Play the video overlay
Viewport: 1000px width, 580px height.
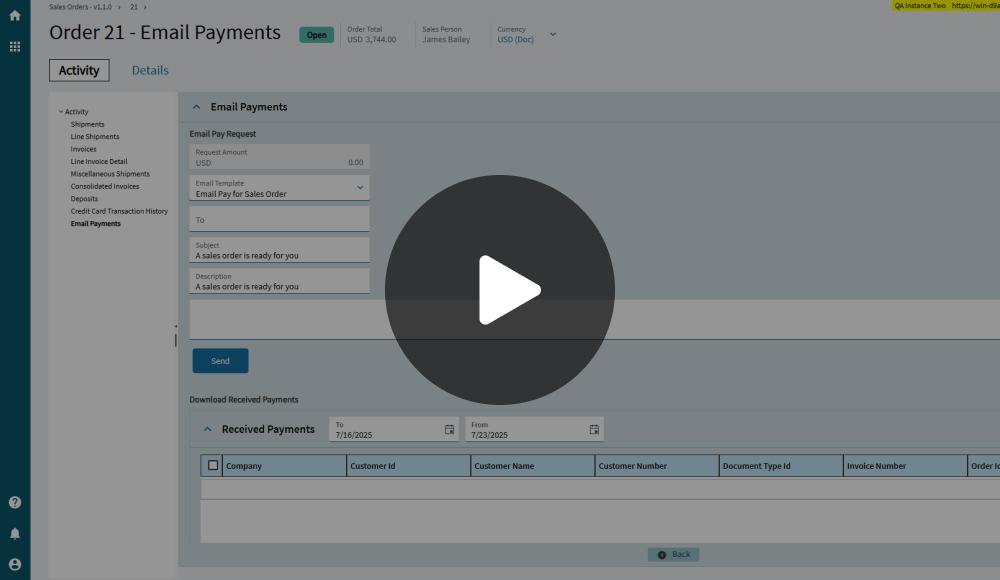pyautogui.click(x=500, y=290)
